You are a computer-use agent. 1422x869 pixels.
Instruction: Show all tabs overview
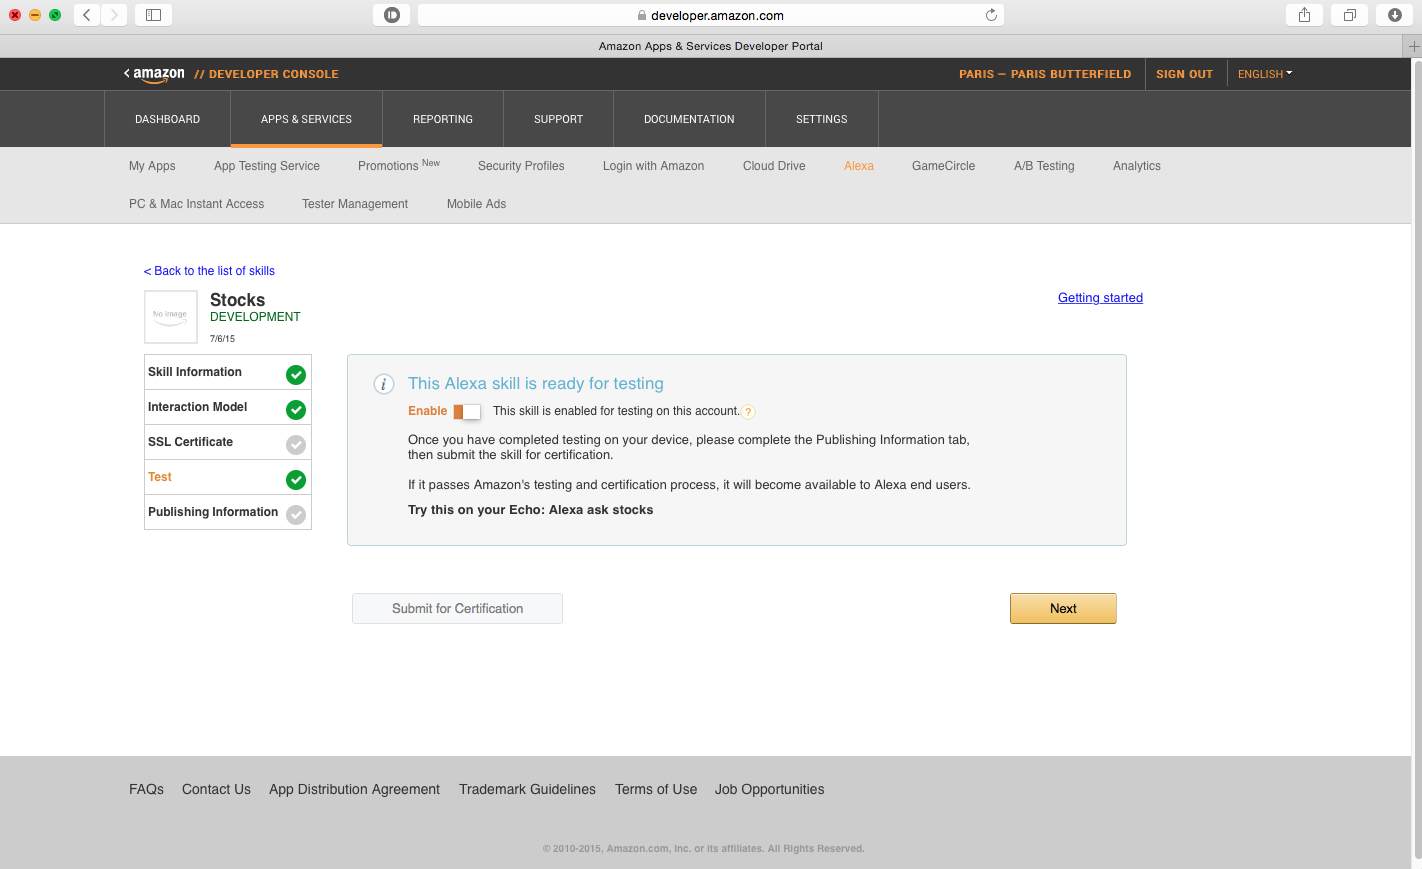(x=1349, y=15)
